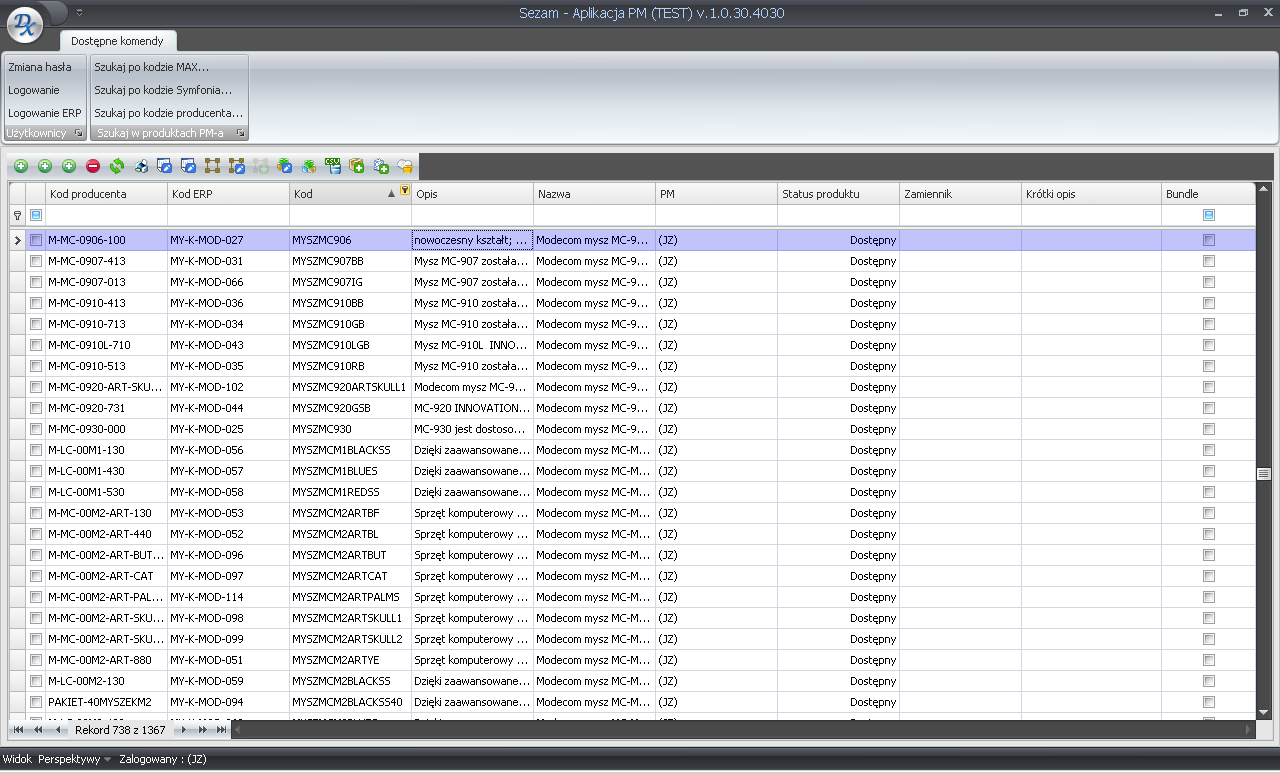Click the Kod ERP filter input field
Screen dimensions: 1280x774
tap(228, 215)
